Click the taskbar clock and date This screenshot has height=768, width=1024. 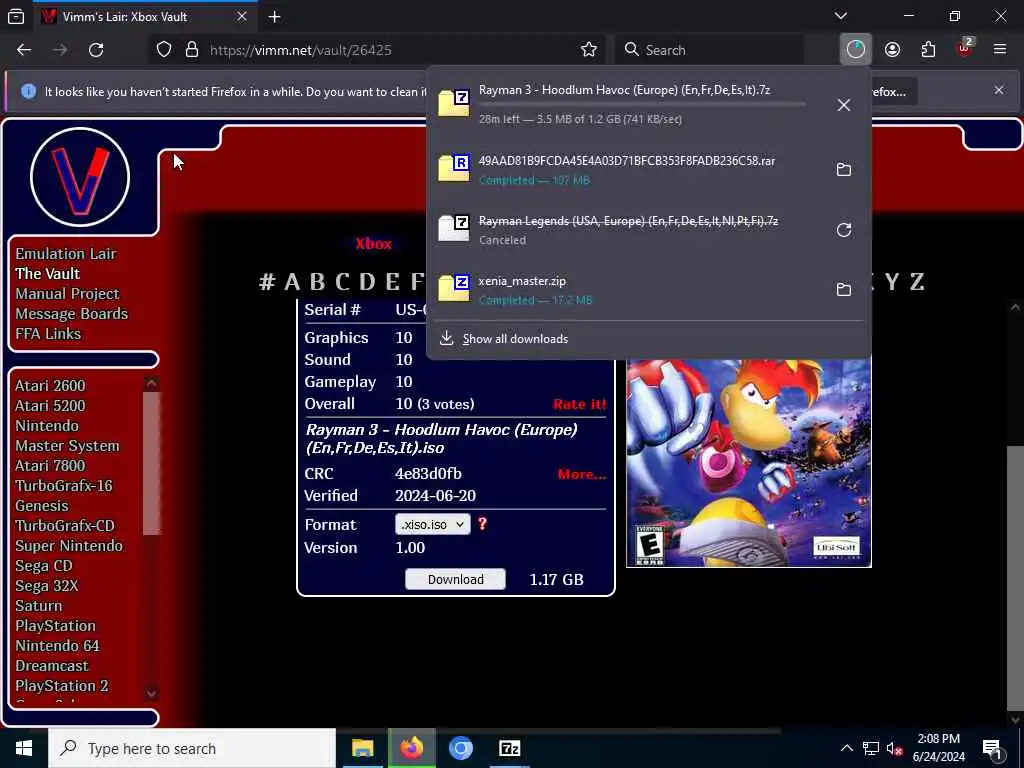click(x=938, y=748)
